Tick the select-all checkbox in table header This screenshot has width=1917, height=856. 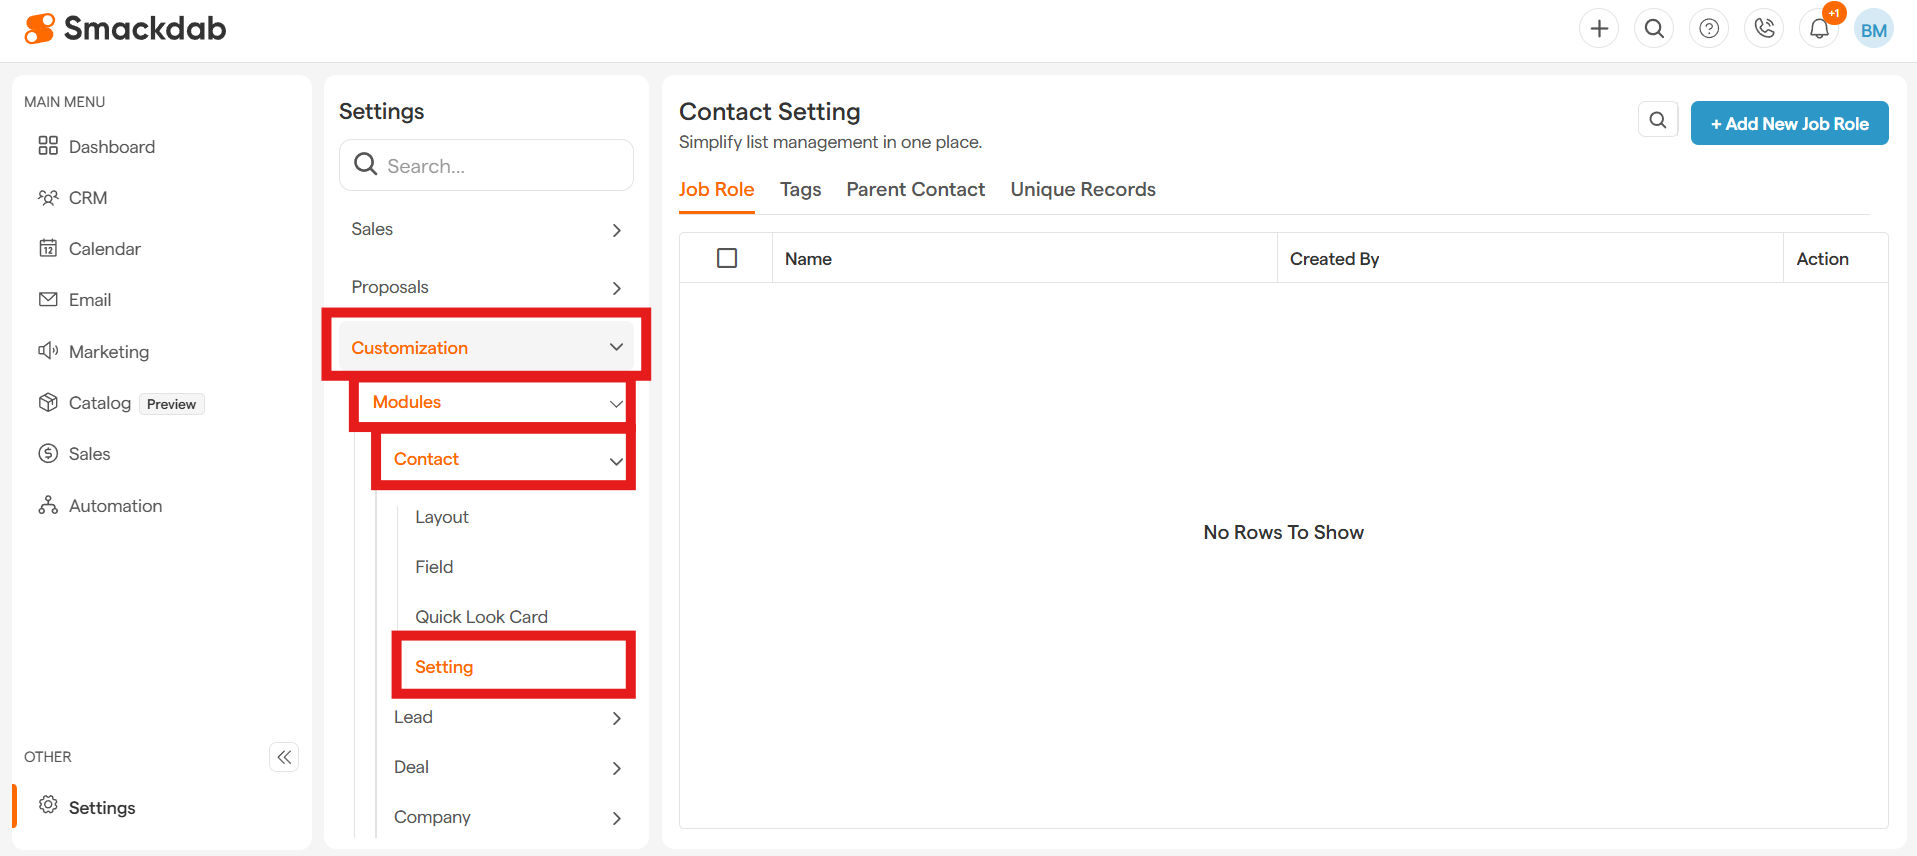click(727, 258)
